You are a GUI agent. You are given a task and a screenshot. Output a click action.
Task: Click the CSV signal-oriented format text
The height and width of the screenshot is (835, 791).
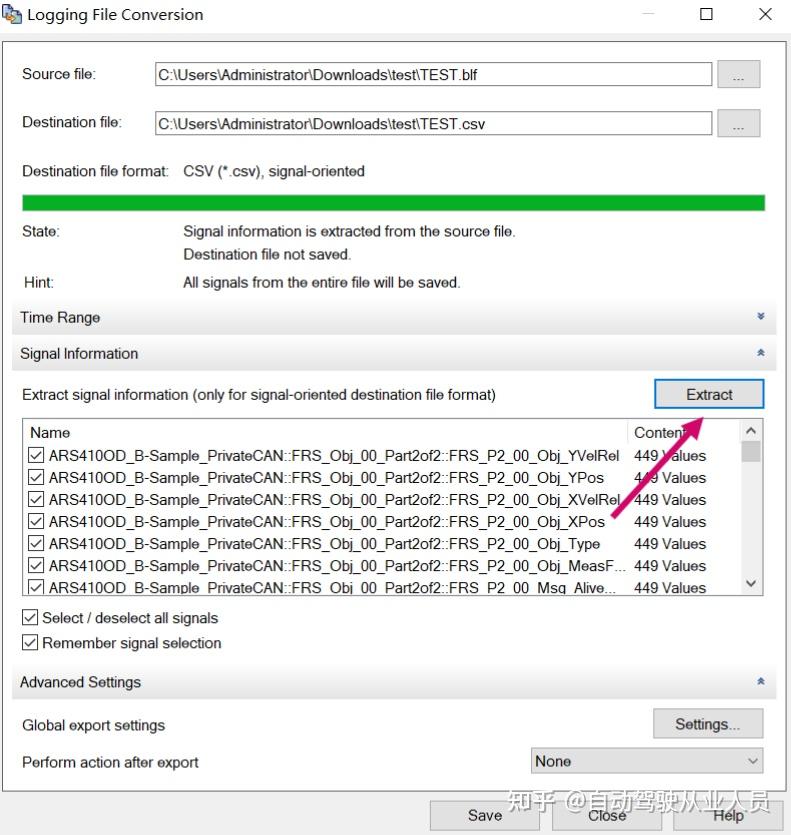tap(274, 171)
